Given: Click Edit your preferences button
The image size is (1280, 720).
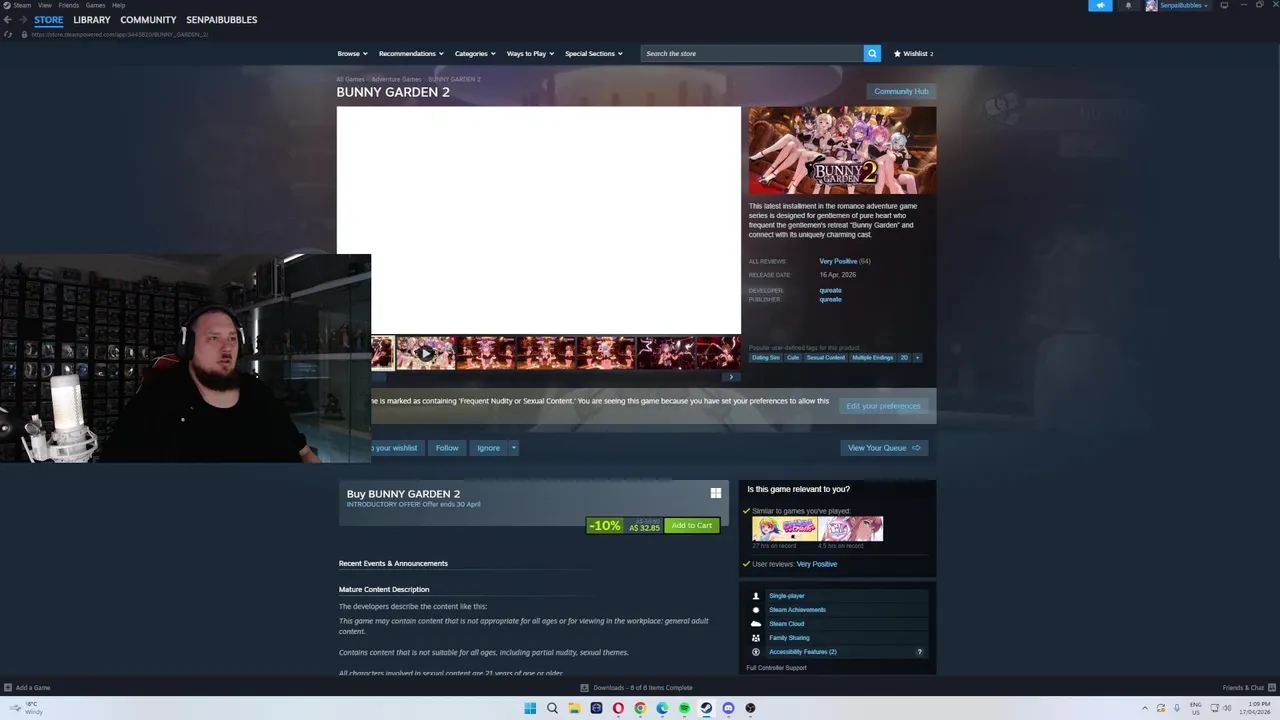Looking at the screenshot, I should (x=883, y=406).
